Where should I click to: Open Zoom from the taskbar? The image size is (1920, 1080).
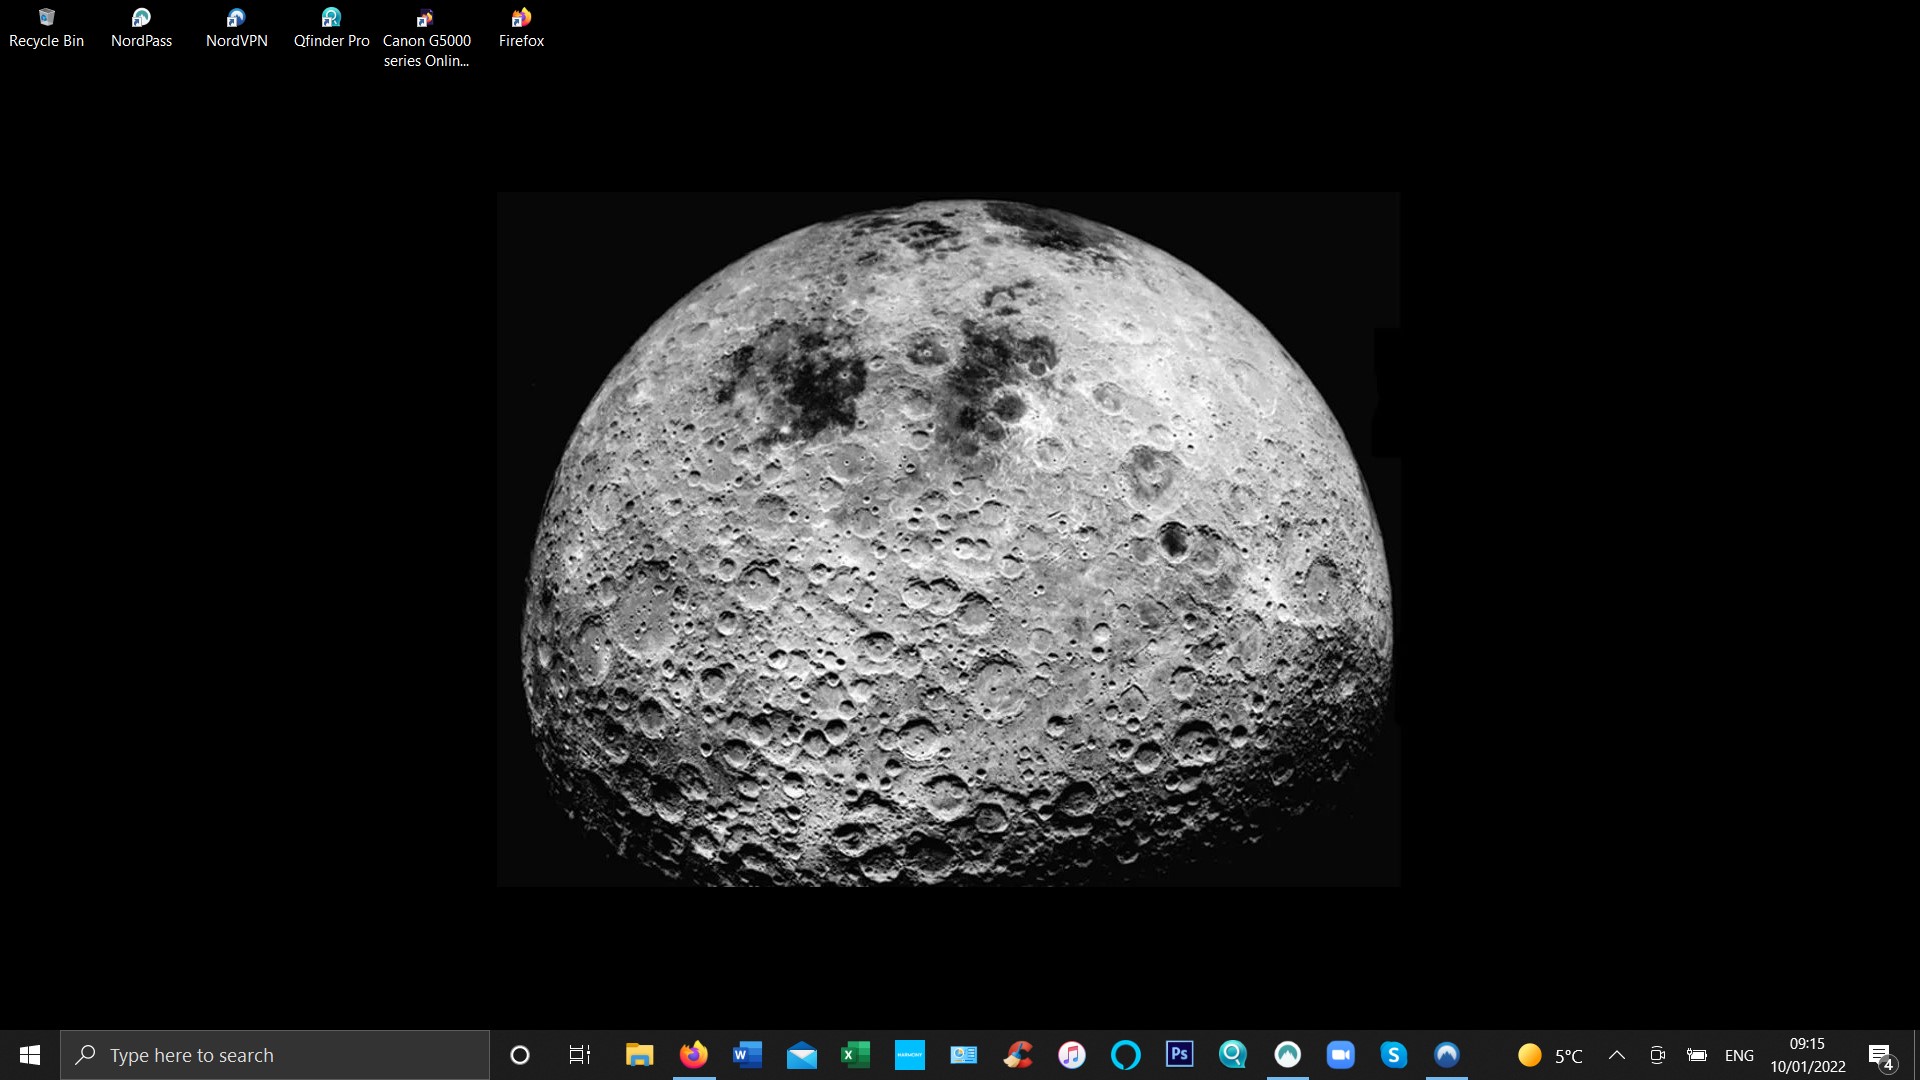1340,1055
